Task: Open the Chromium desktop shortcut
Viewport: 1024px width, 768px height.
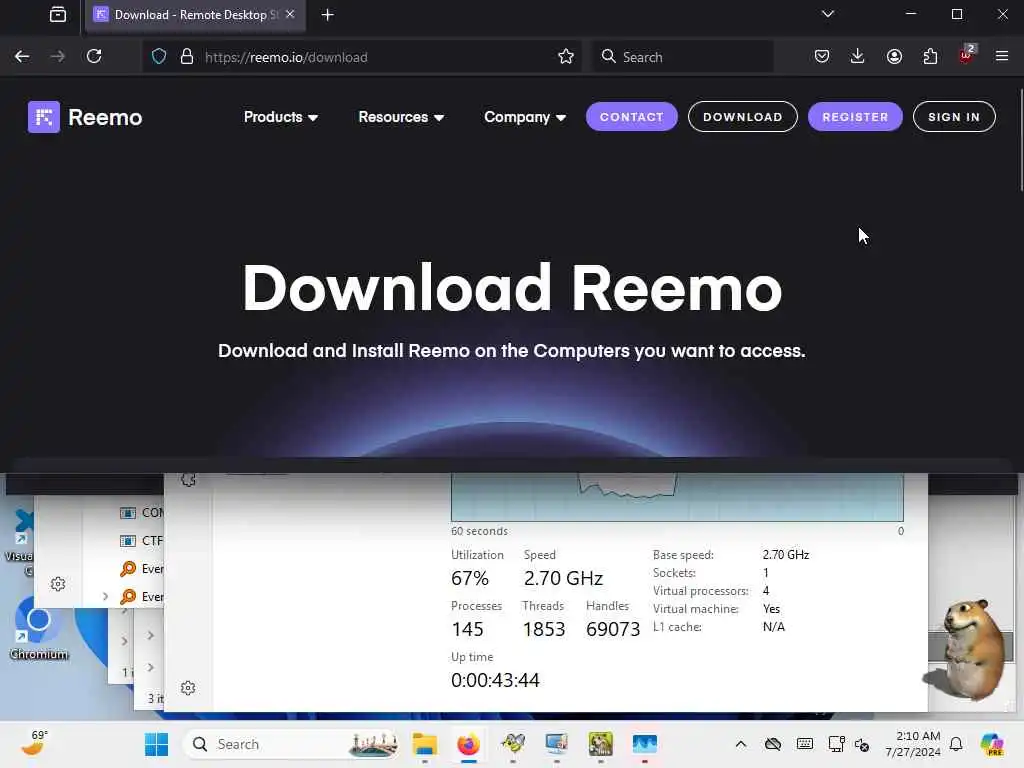Action: point(39,628)
